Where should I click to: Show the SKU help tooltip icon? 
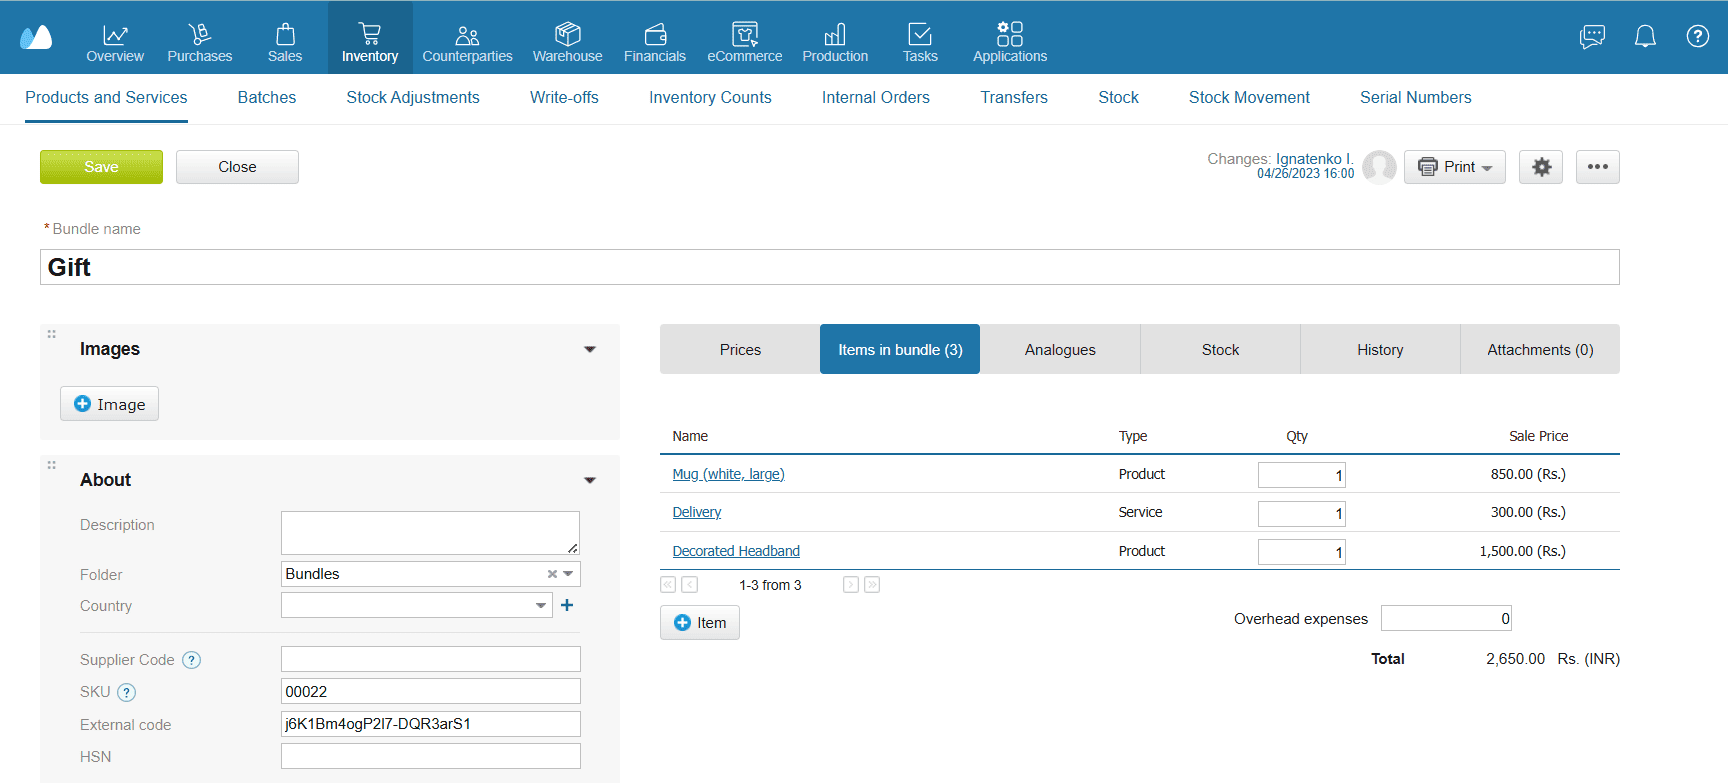point(127,692)
